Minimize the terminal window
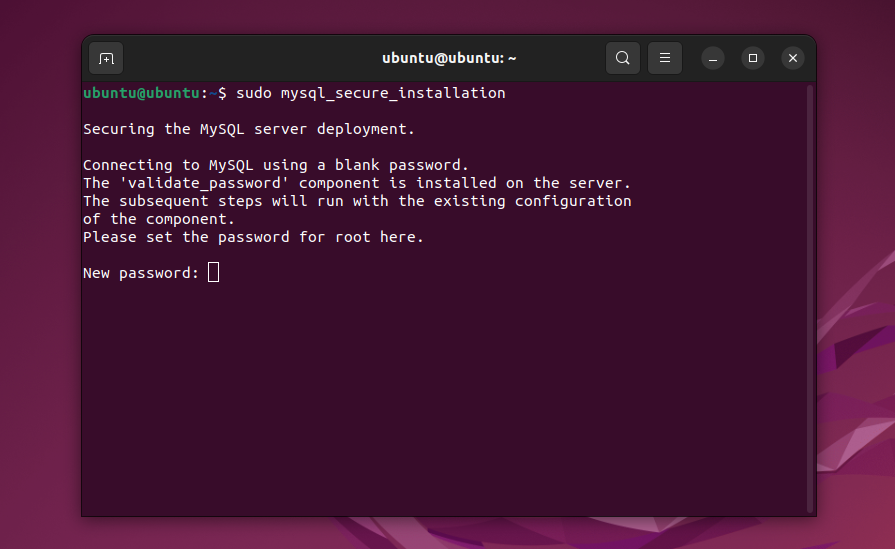Screen dimensions: 895x549 coord(712,58)
